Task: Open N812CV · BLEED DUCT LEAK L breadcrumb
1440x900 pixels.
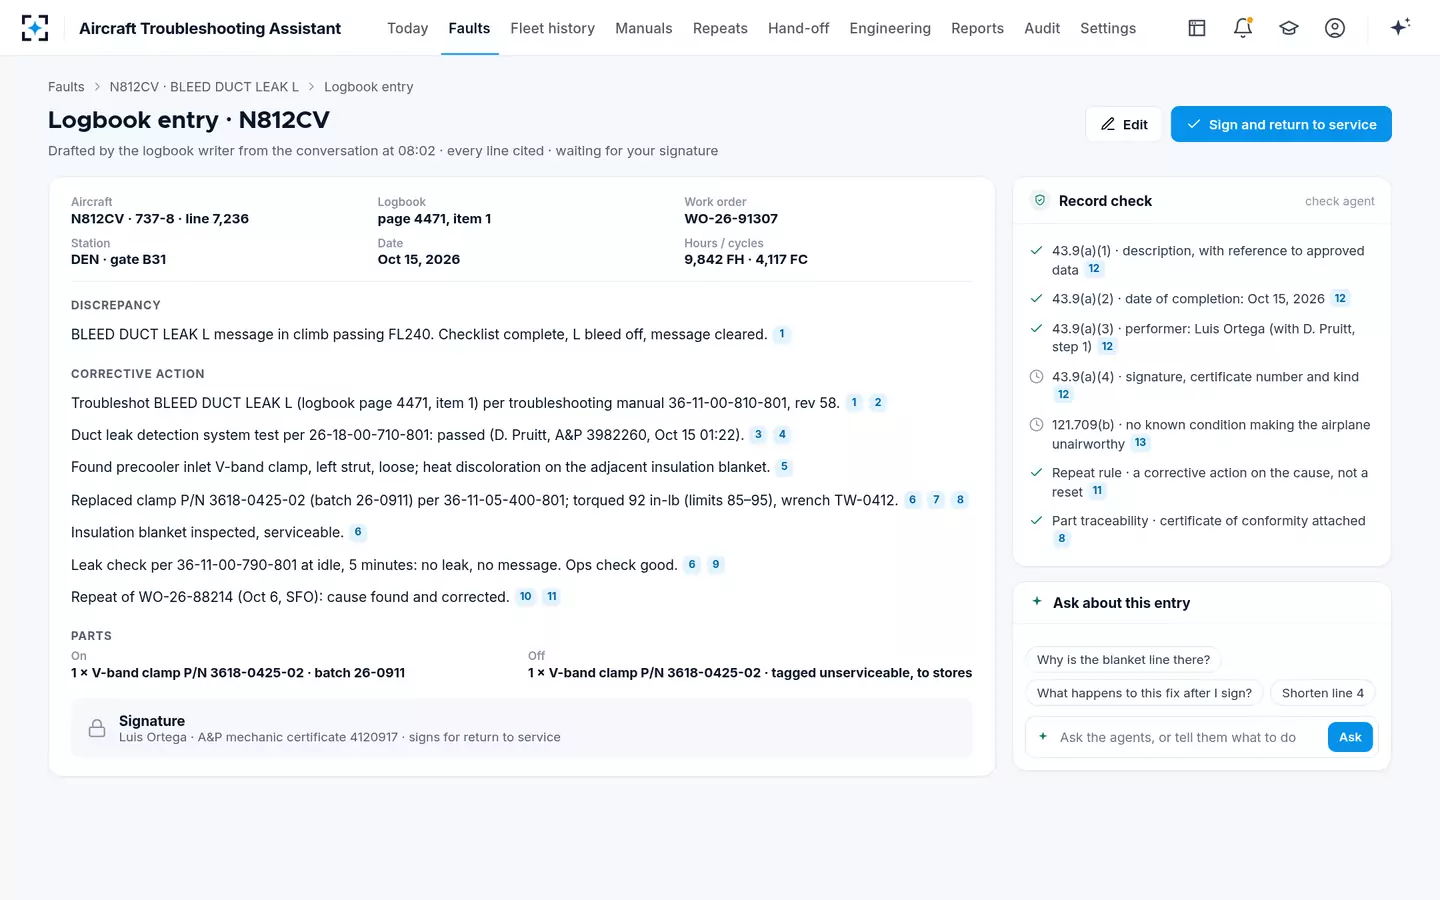Action: coord(204,87)
